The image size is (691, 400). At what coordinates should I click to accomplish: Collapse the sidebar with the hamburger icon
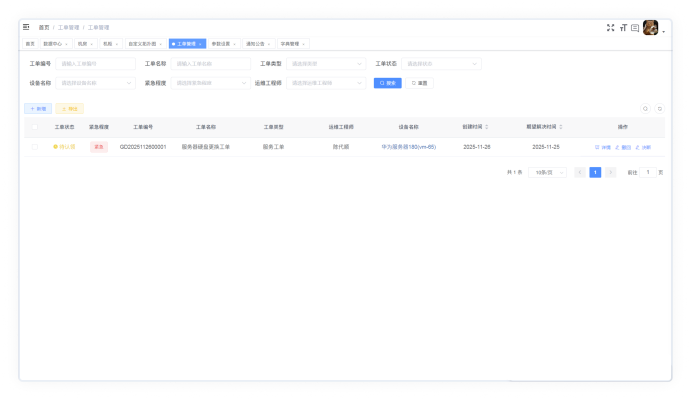(26, 27)
